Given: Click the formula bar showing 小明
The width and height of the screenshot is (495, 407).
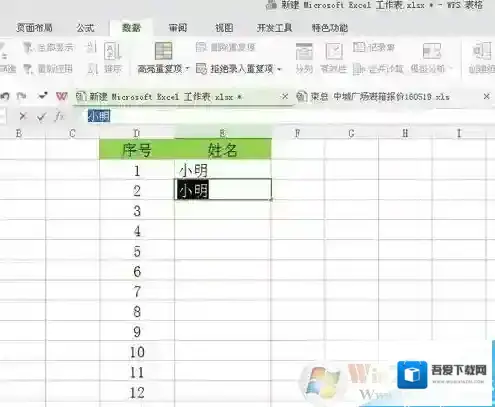Looking at the screenshot, I should coord(287,116).
